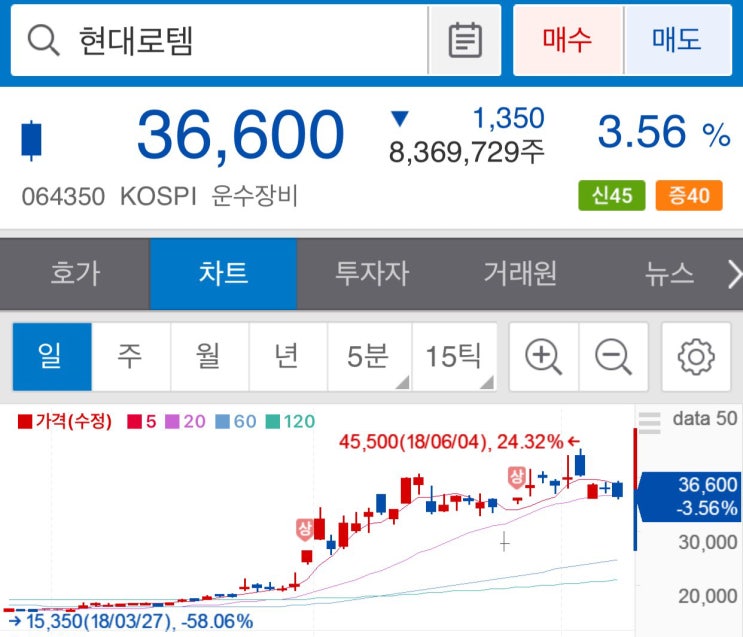Tap the green 신45 badge
Viewport: 743px width, 637px height.
[x=611, y=195]
